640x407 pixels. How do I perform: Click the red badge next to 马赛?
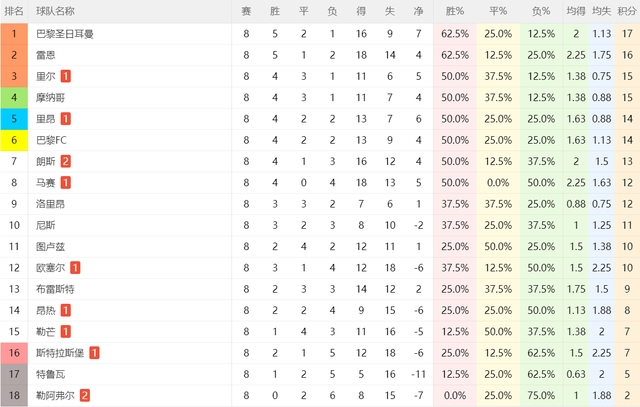pyautogui.click(x=66, y=182)
